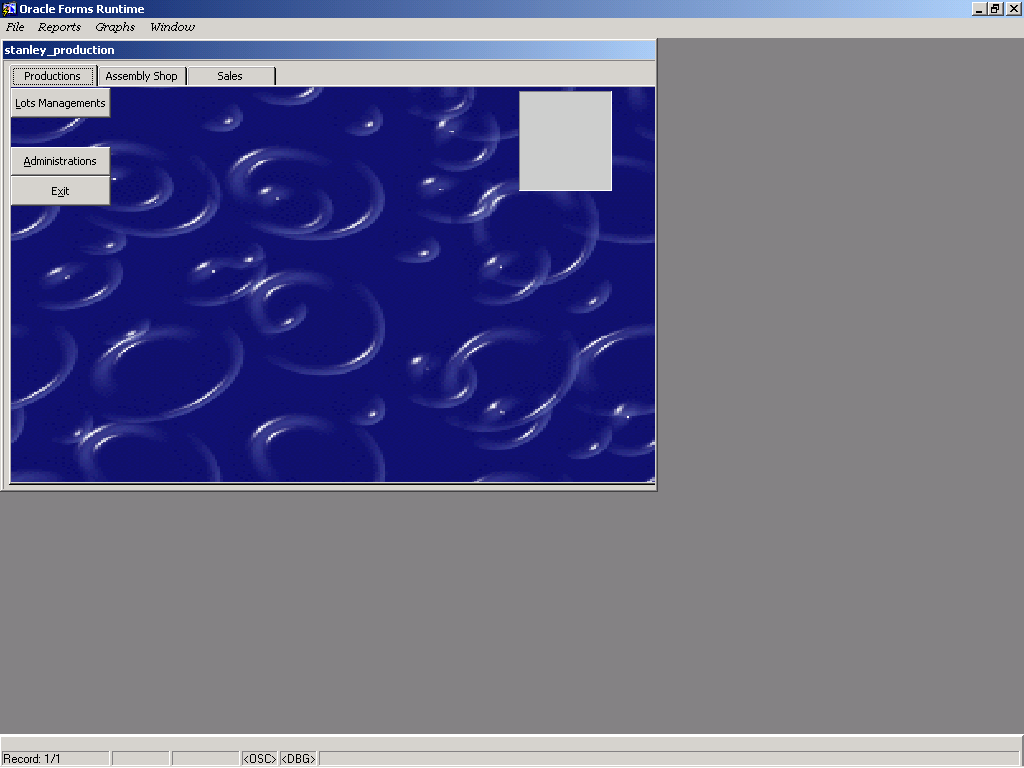This screenshot has width=1024, height=768.
Task: Click the Record: 1/1 status field
Action: [x=55, y=759]
